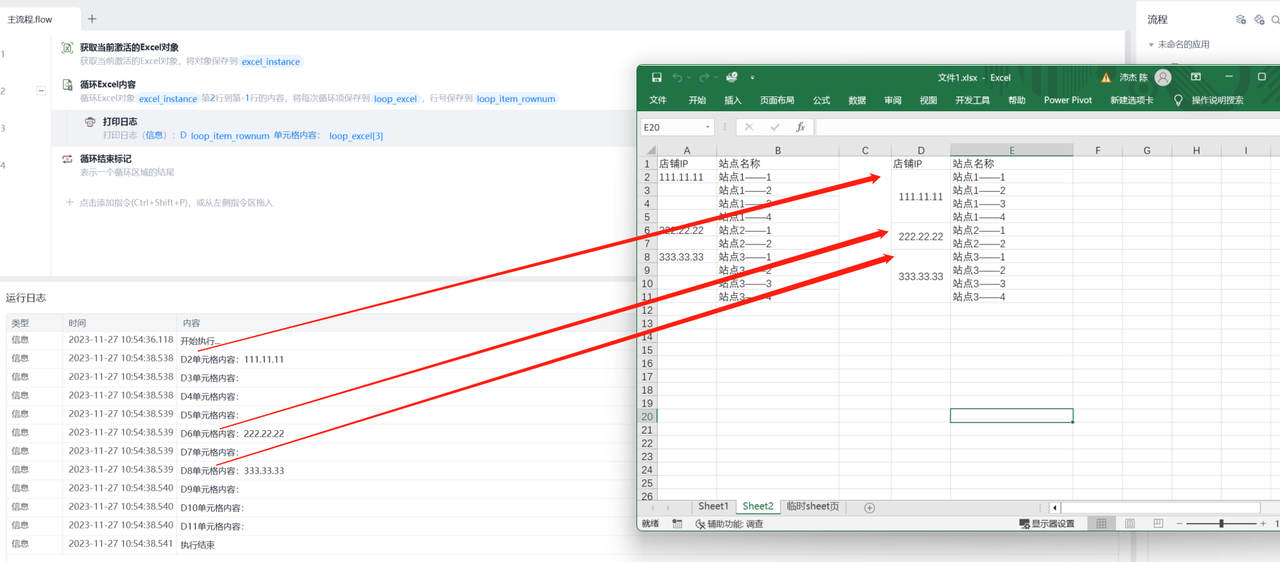Click the lightbulb search icon in ribbon
1280x562 pixels.
[1178, 100]
